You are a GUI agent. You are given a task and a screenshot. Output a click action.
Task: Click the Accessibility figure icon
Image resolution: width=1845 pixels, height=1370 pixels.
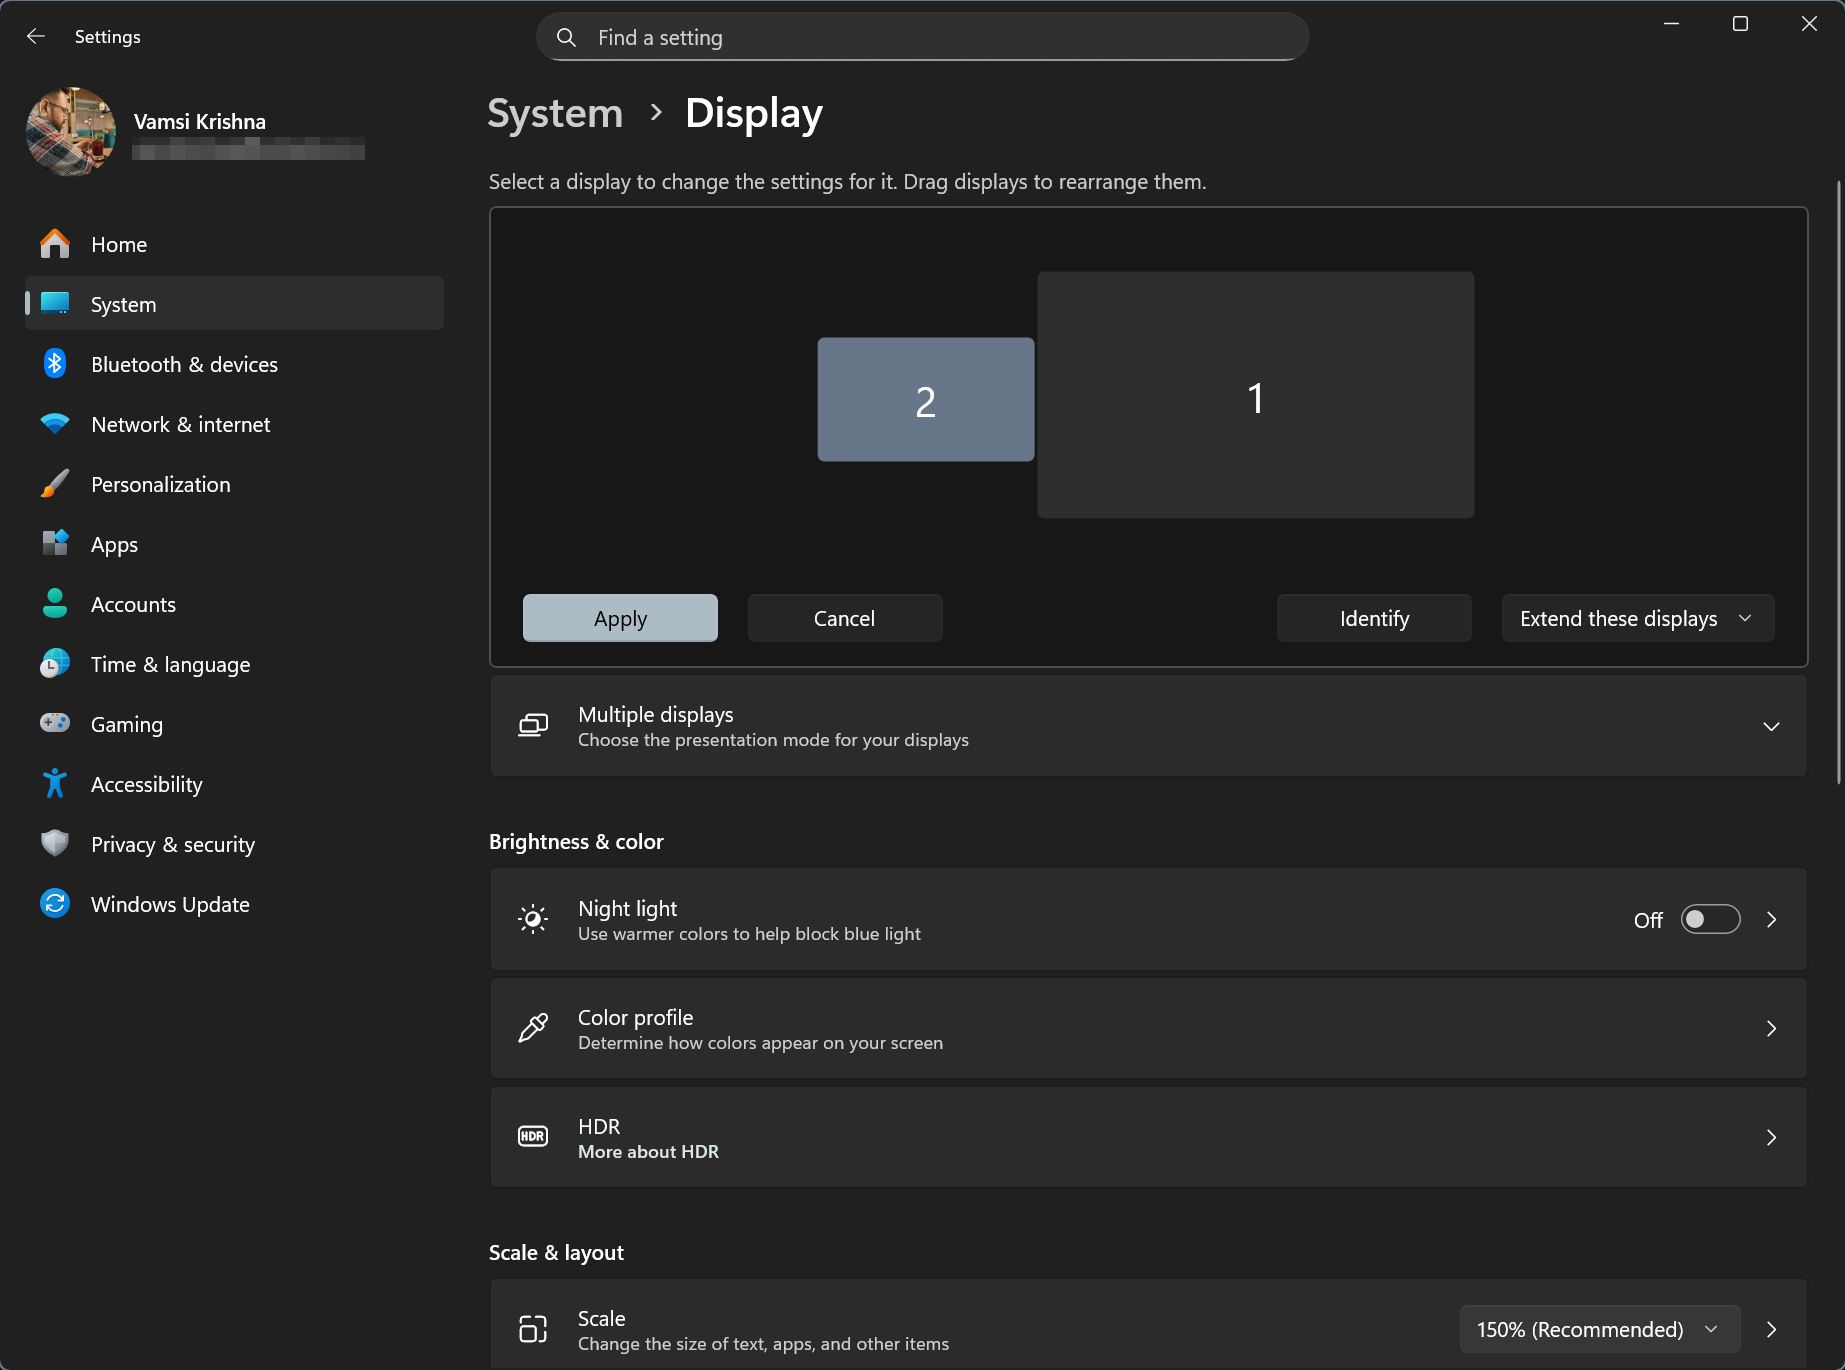[55, 784]
